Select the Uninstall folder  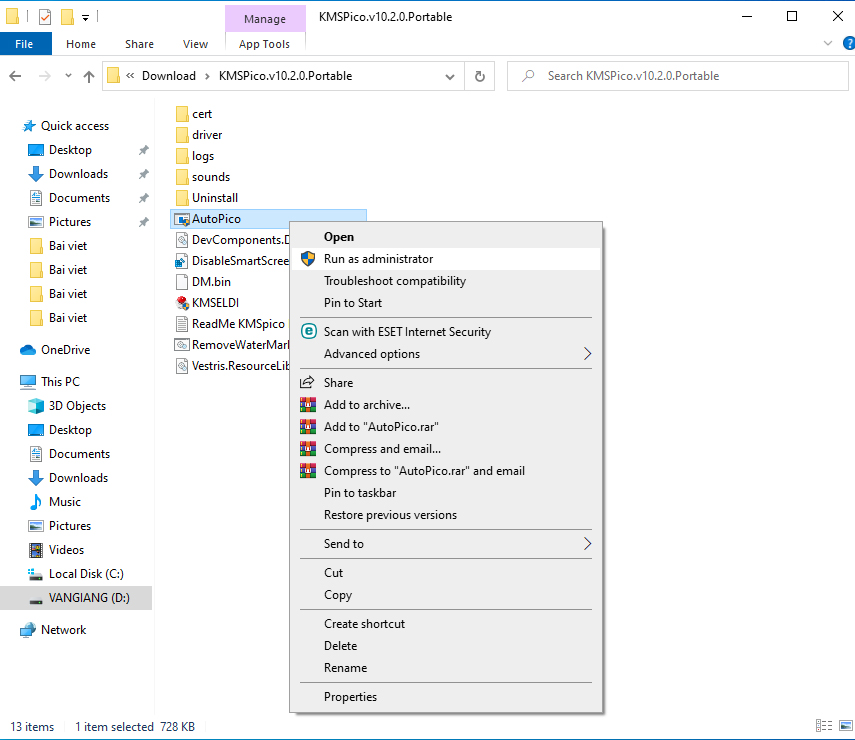(x=215, y=198)
